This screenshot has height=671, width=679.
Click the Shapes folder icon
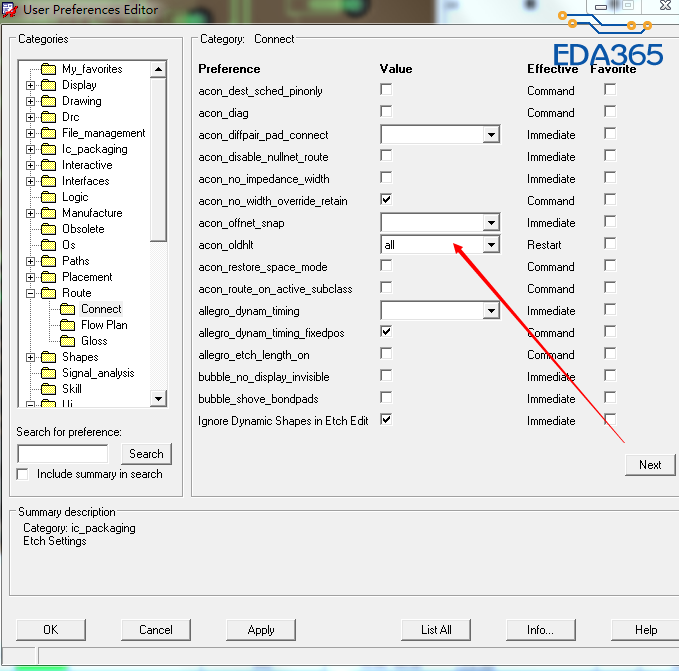click(x=48, y=357)
